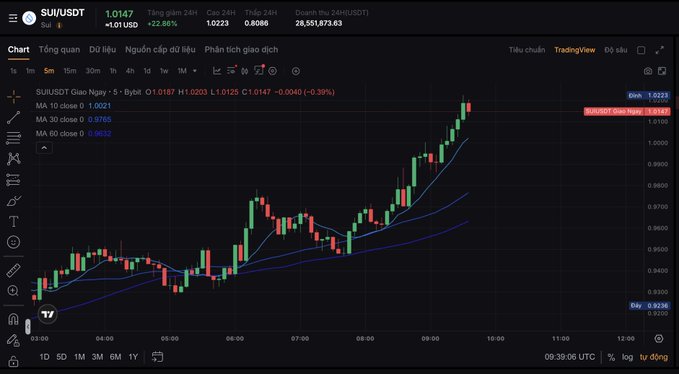
Task: Select Tiêu chuẩn chart mode
Action: pyautogui.click(x=527, y=50)
